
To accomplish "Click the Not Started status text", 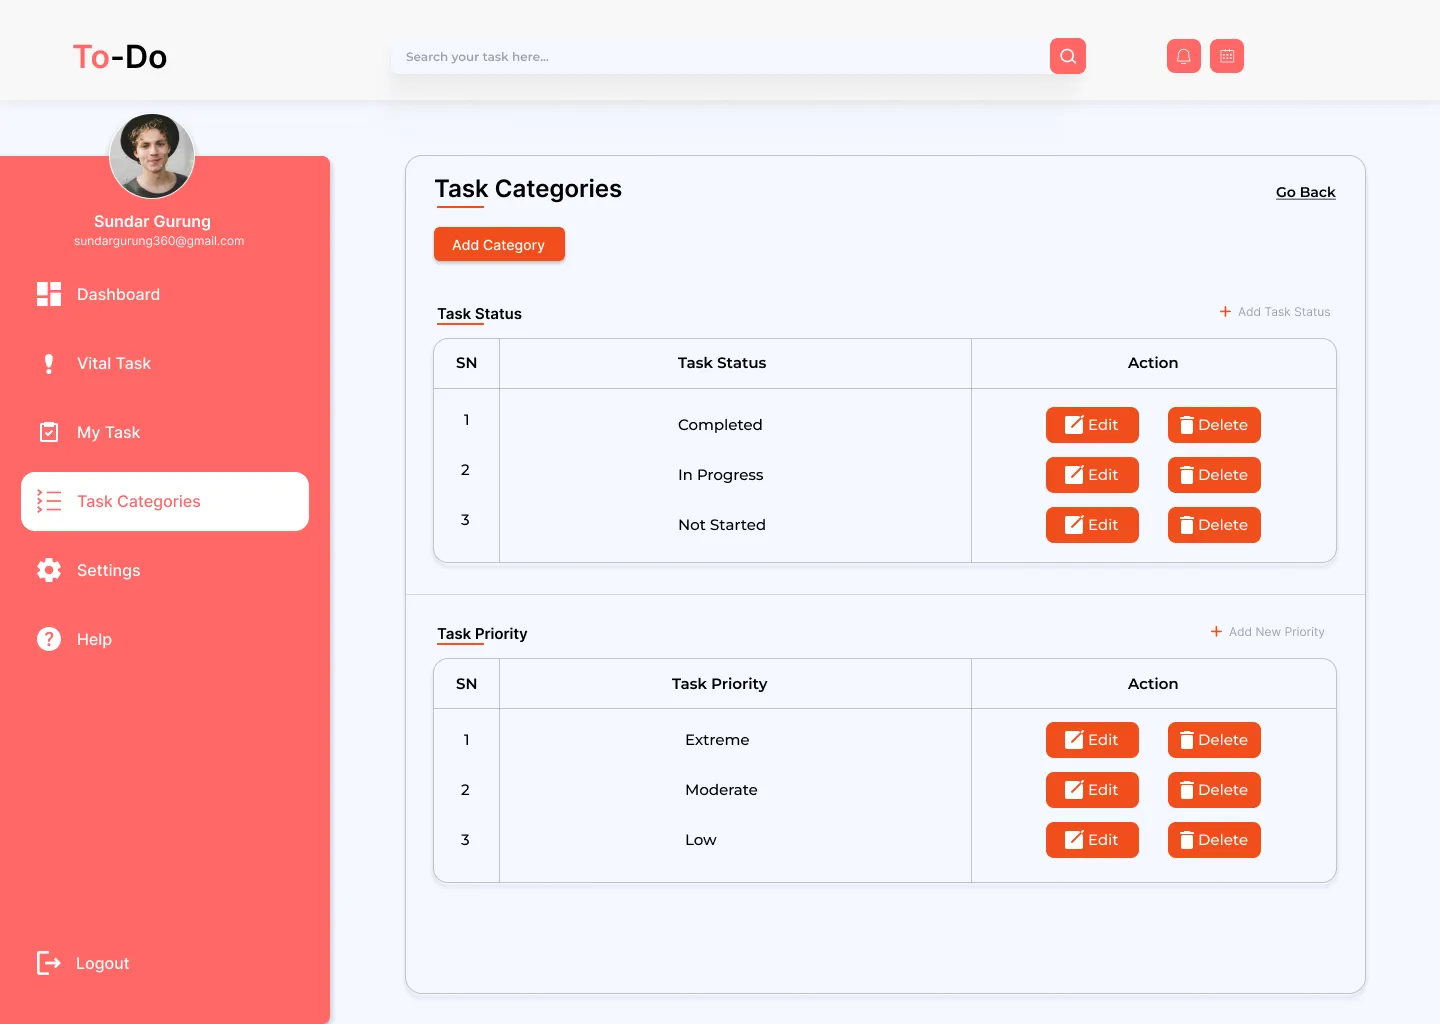I will click(x=722, y=525).
